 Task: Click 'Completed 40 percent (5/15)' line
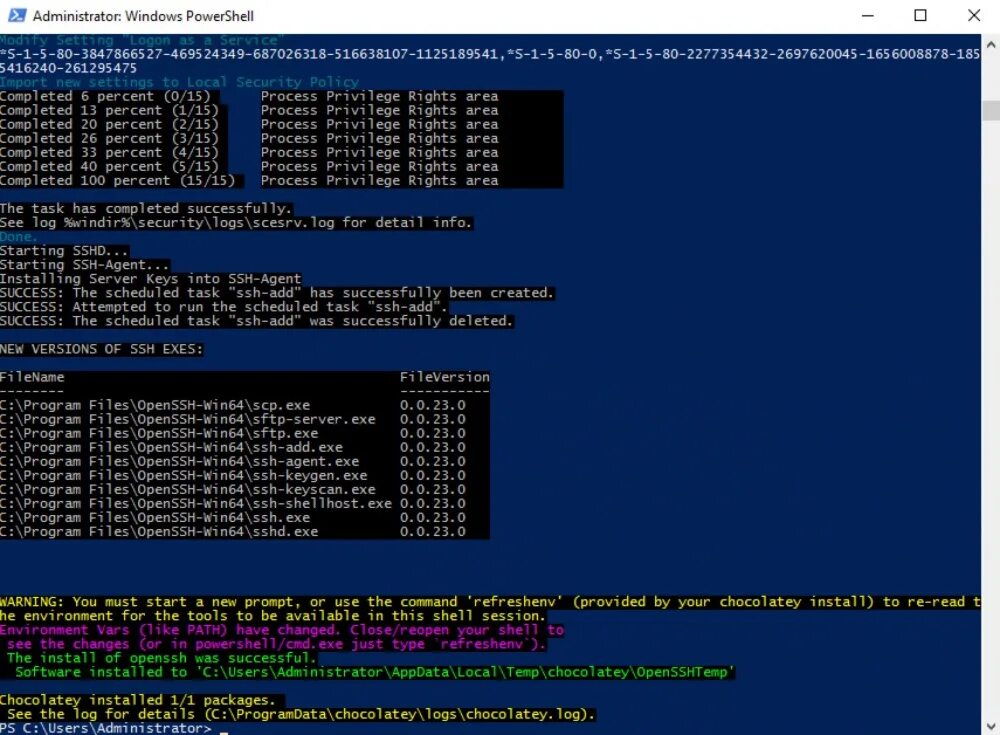click(109, 167)
